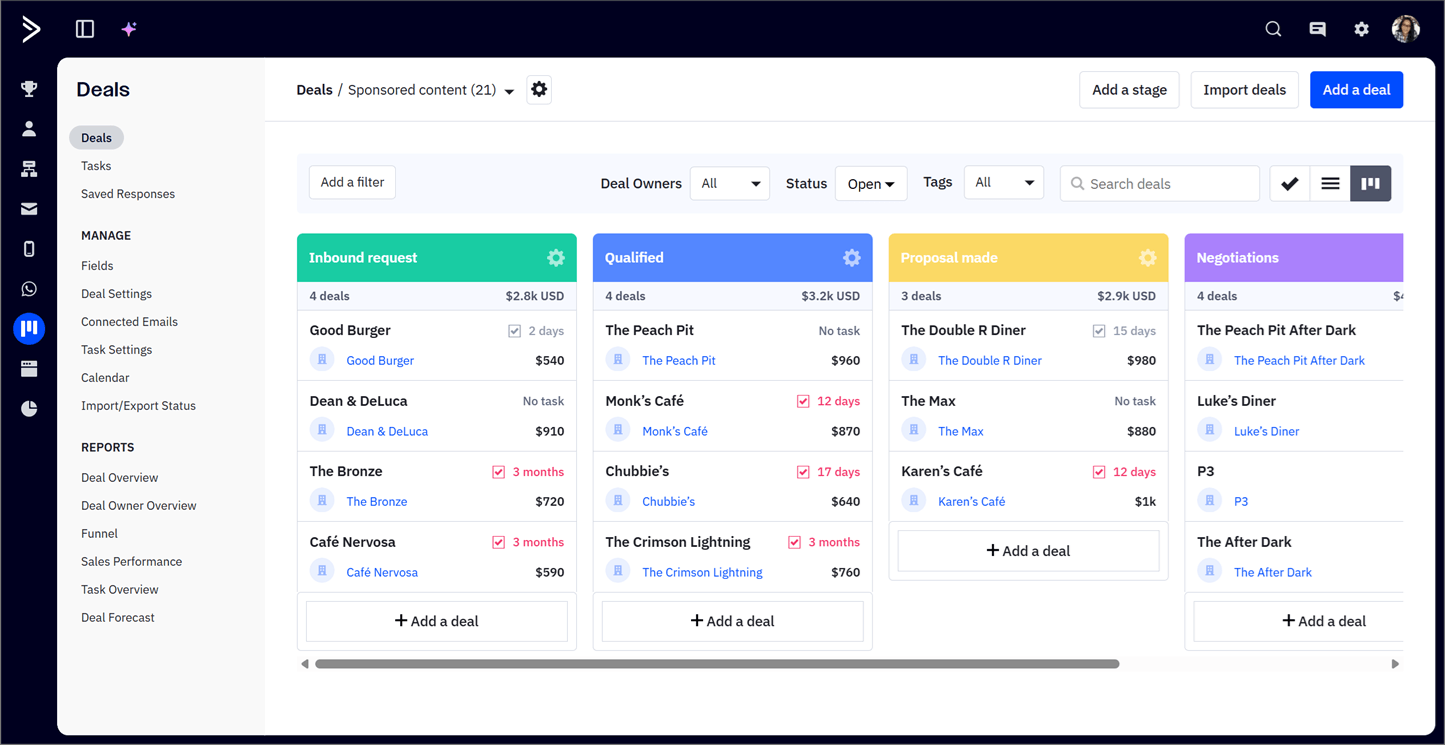
Task: Open the global search magnifier icon
Action: tap(1273, 29)
